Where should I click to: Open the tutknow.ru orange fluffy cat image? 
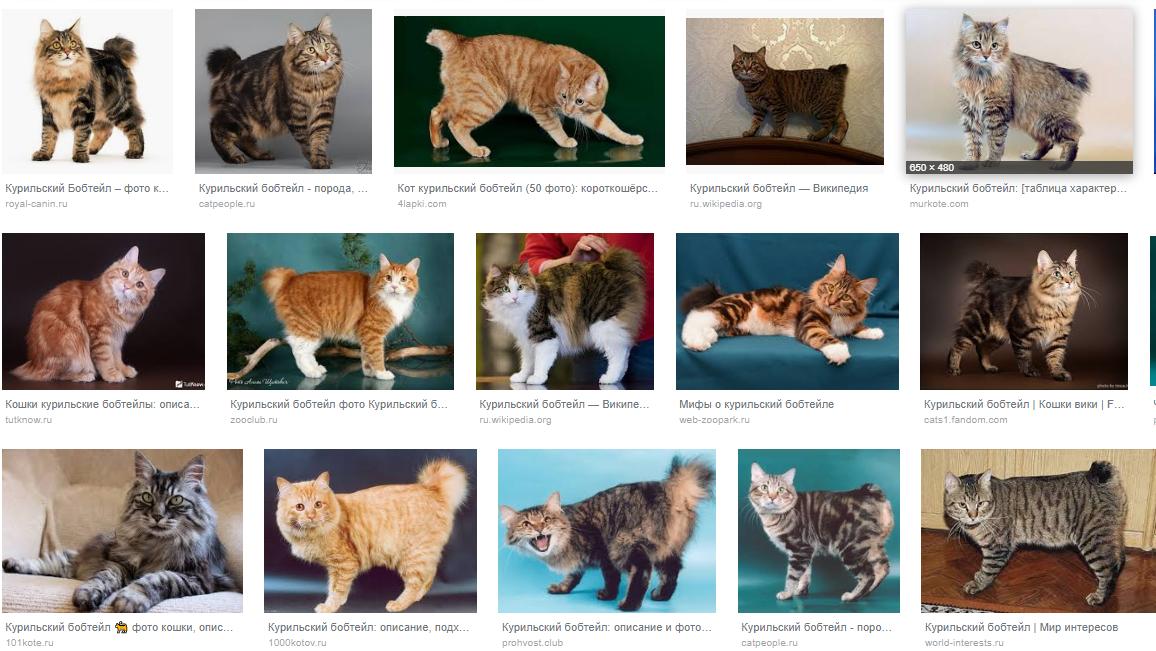pos(103,311)
